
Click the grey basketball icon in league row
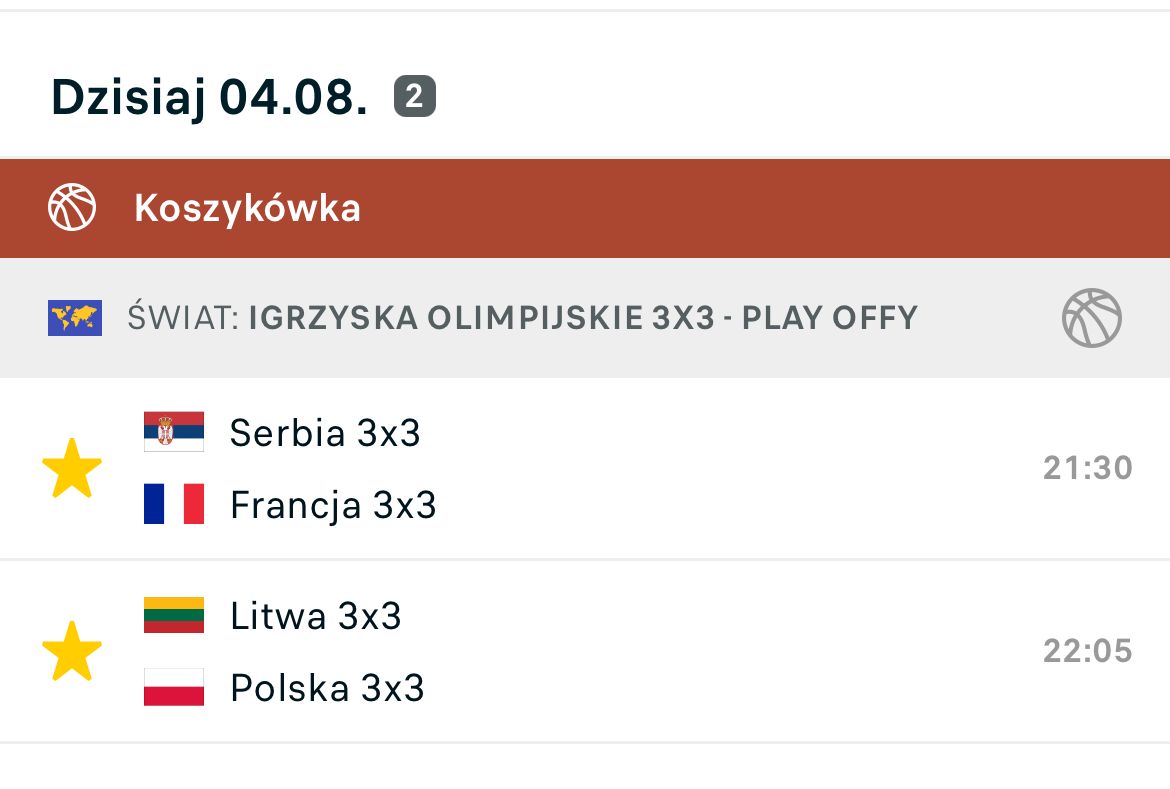1091,318
